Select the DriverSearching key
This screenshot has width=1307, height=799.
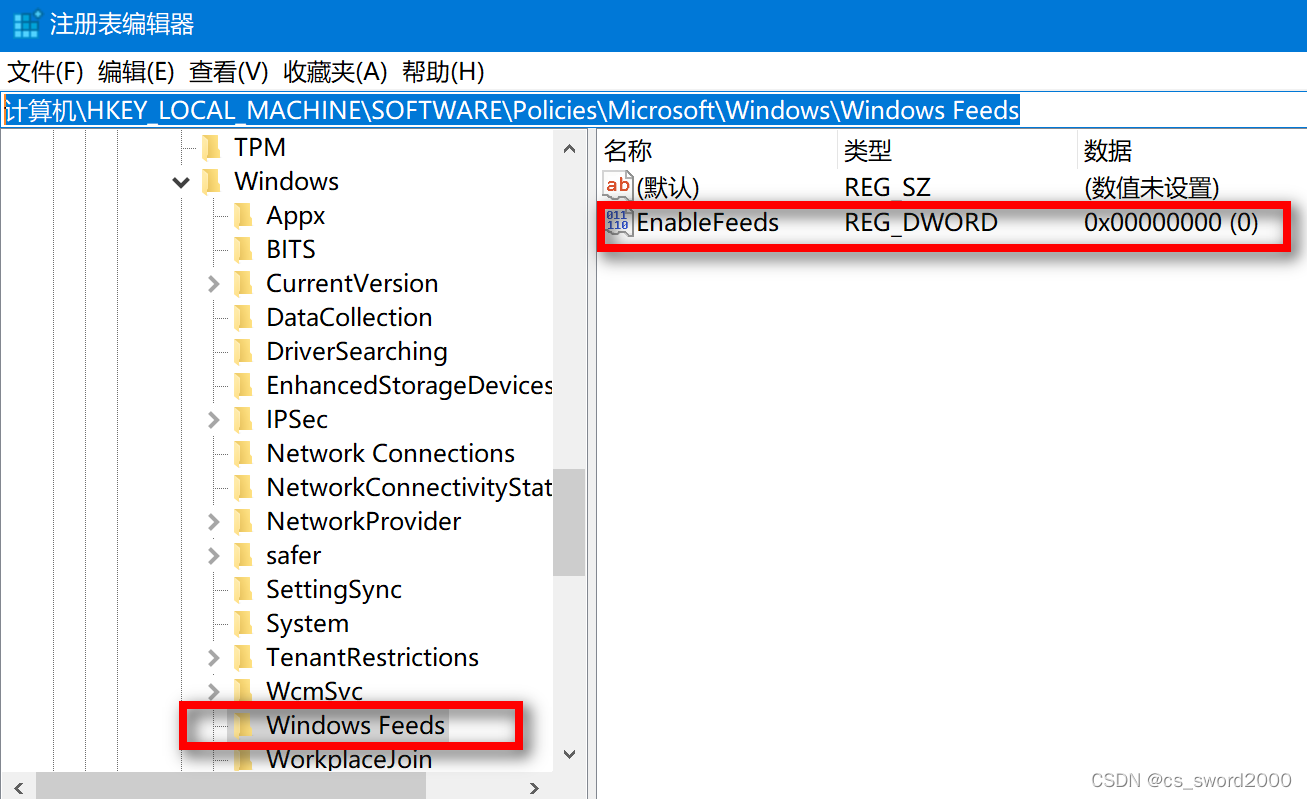(x=357, y=352)
